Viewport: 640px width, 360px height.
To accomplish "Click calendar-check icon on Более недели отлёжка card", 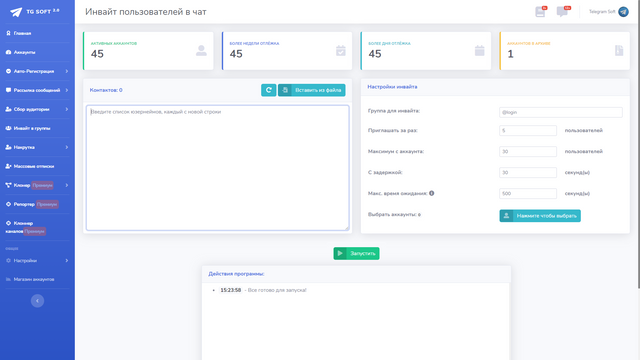I will (341, 51).
